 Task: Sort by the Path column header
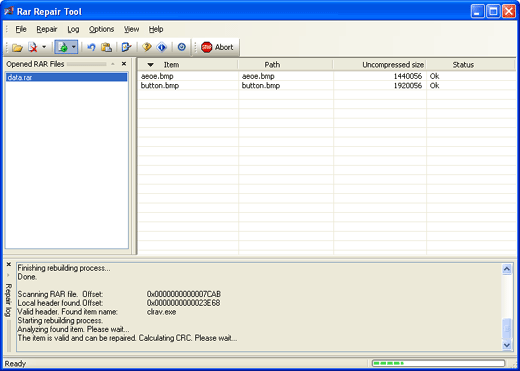click(x=285, y=65)
